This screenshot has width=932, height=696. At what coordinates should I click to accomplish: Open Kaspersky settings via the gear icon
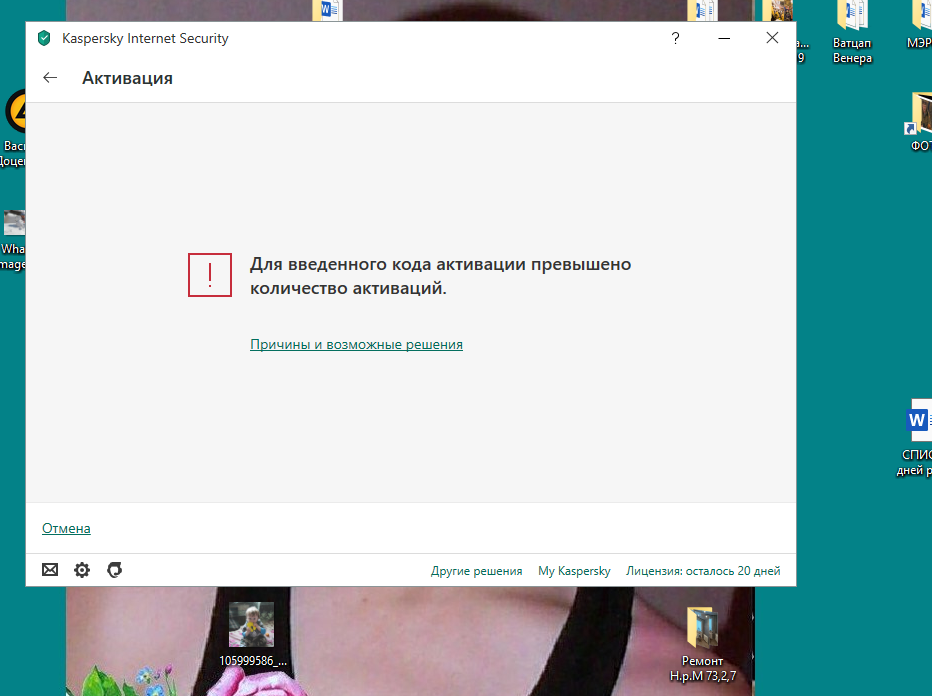coord(82,570)
